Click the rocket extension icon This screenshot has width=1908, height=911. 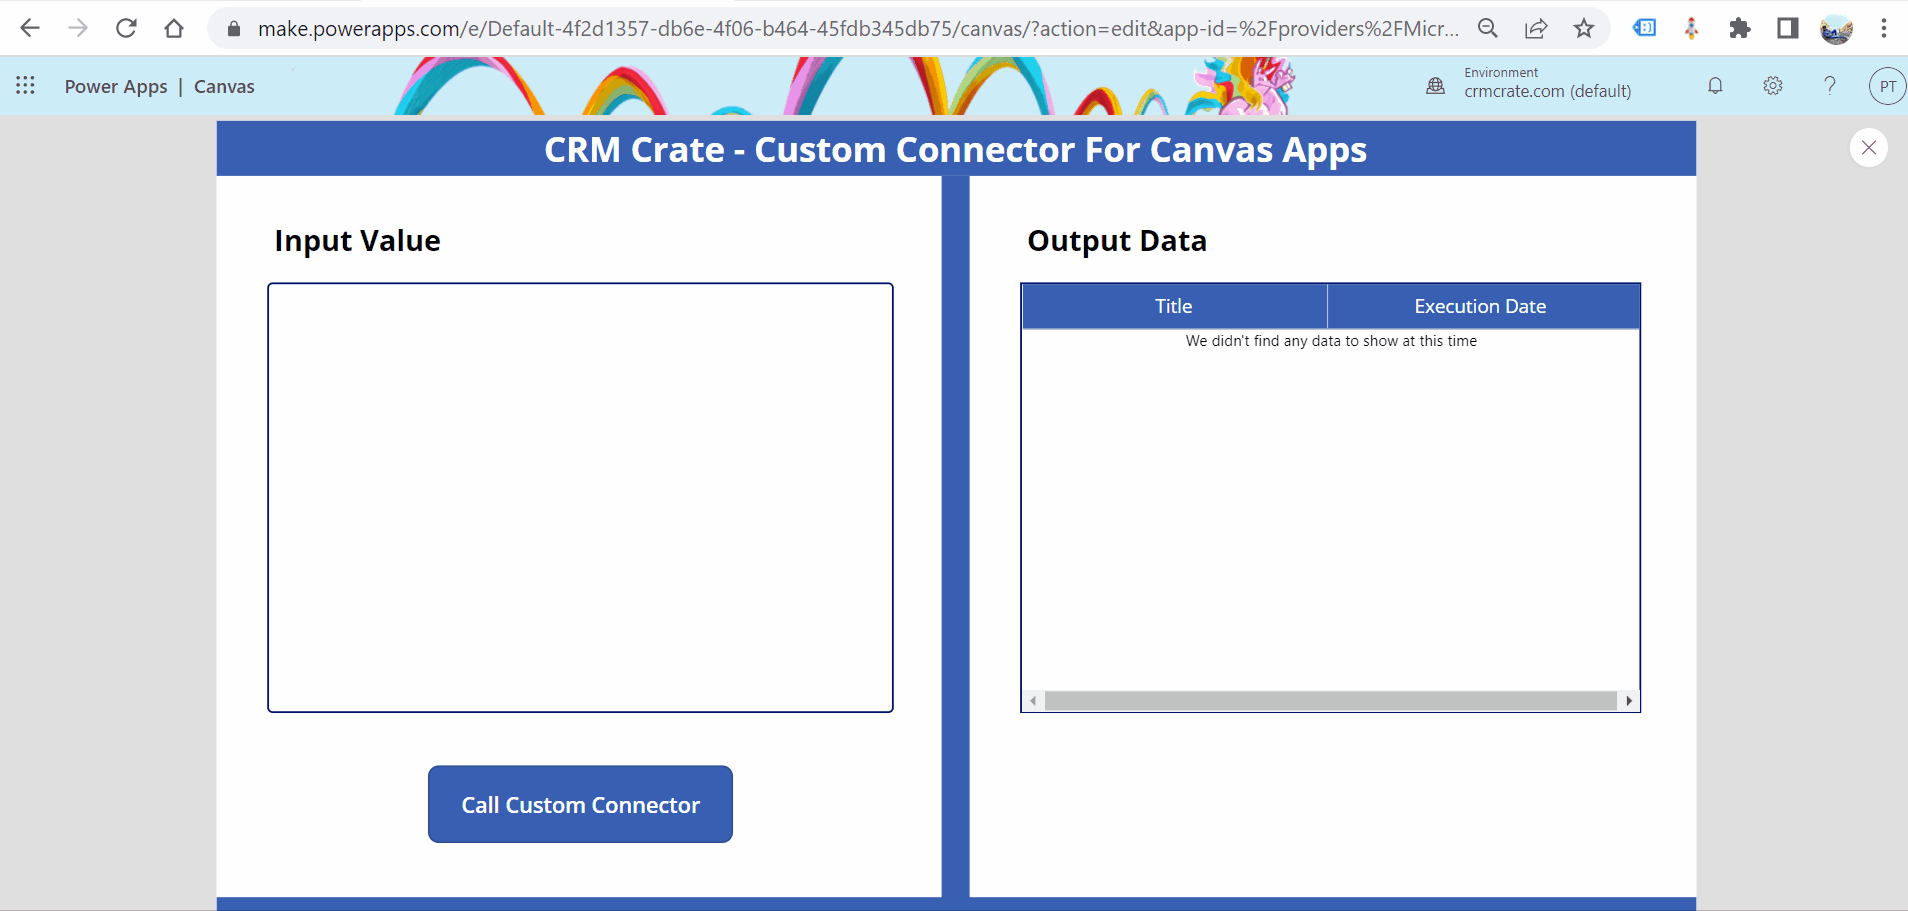[x=1691, y=27]
